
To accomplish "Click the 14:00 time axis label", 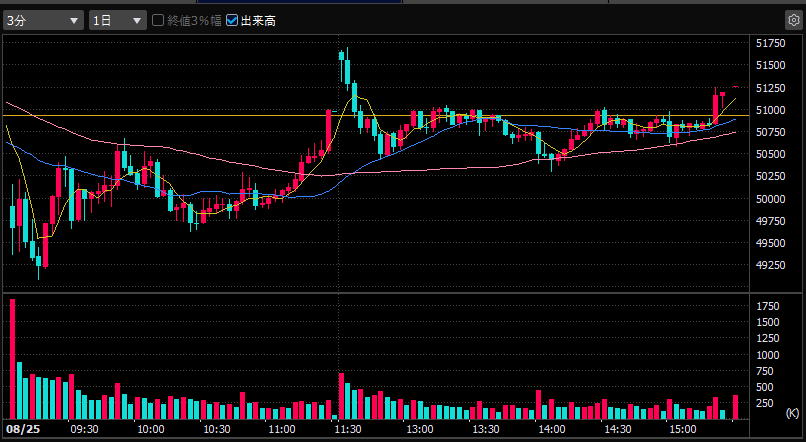I will point(552,429).
